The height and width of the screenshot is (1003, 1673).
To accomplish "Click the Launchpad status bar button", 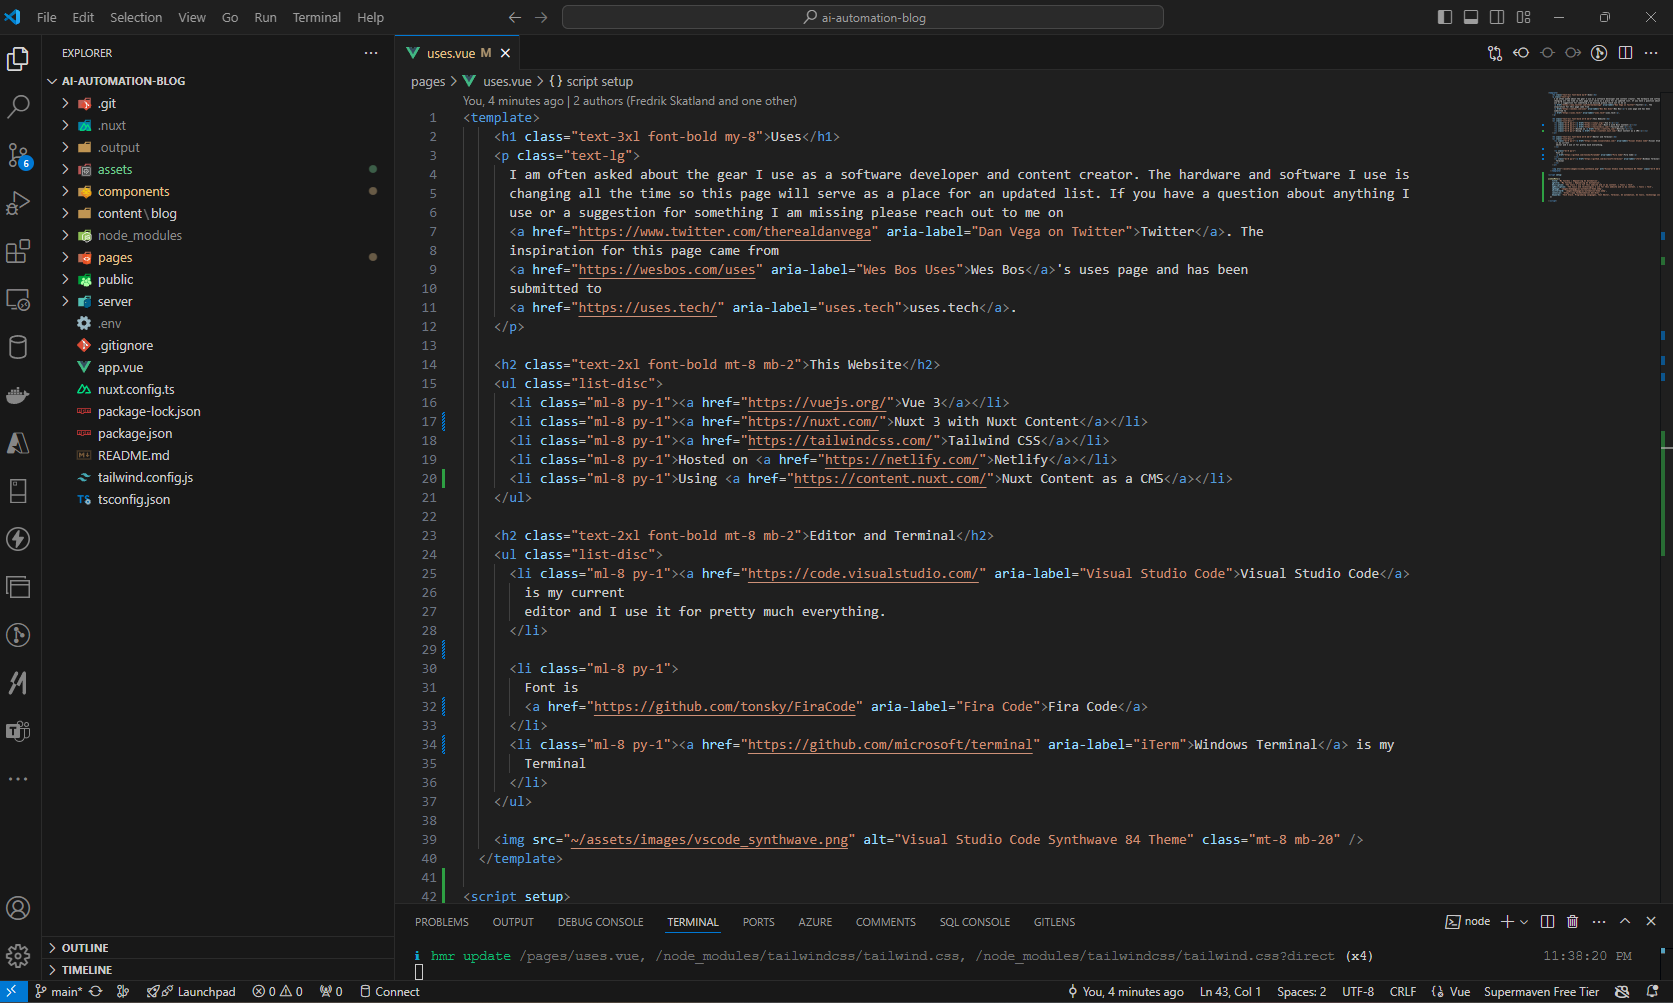I will (191, 992).
